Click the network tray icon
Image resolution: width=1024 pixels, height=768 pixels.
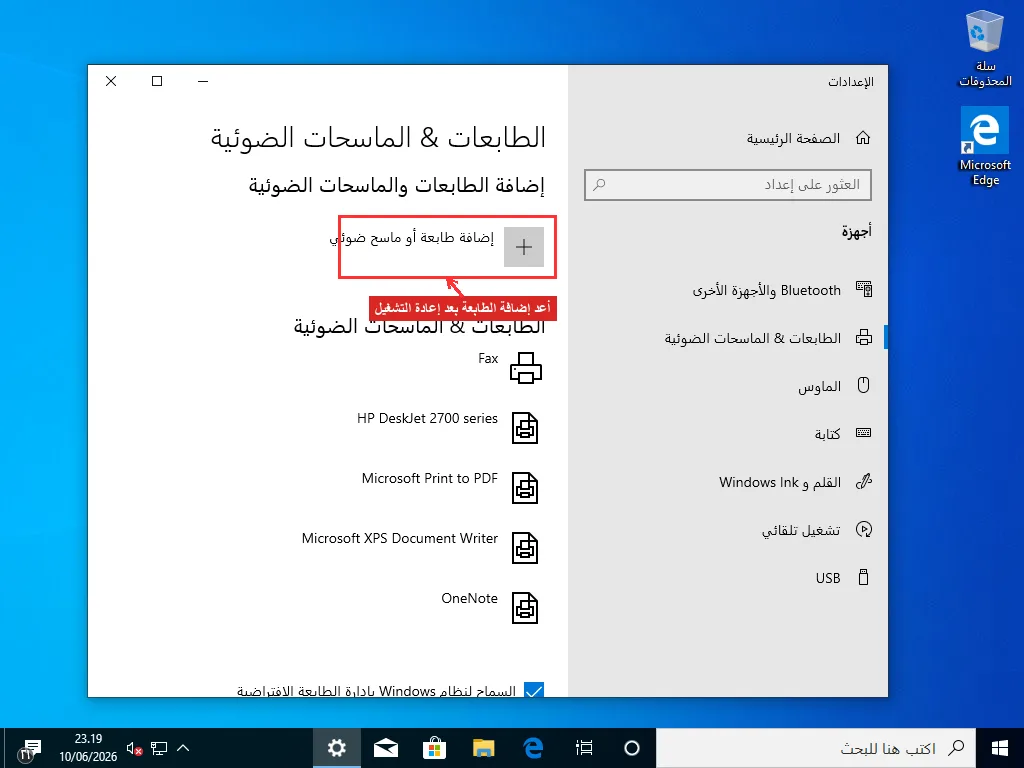coord(159,748)
